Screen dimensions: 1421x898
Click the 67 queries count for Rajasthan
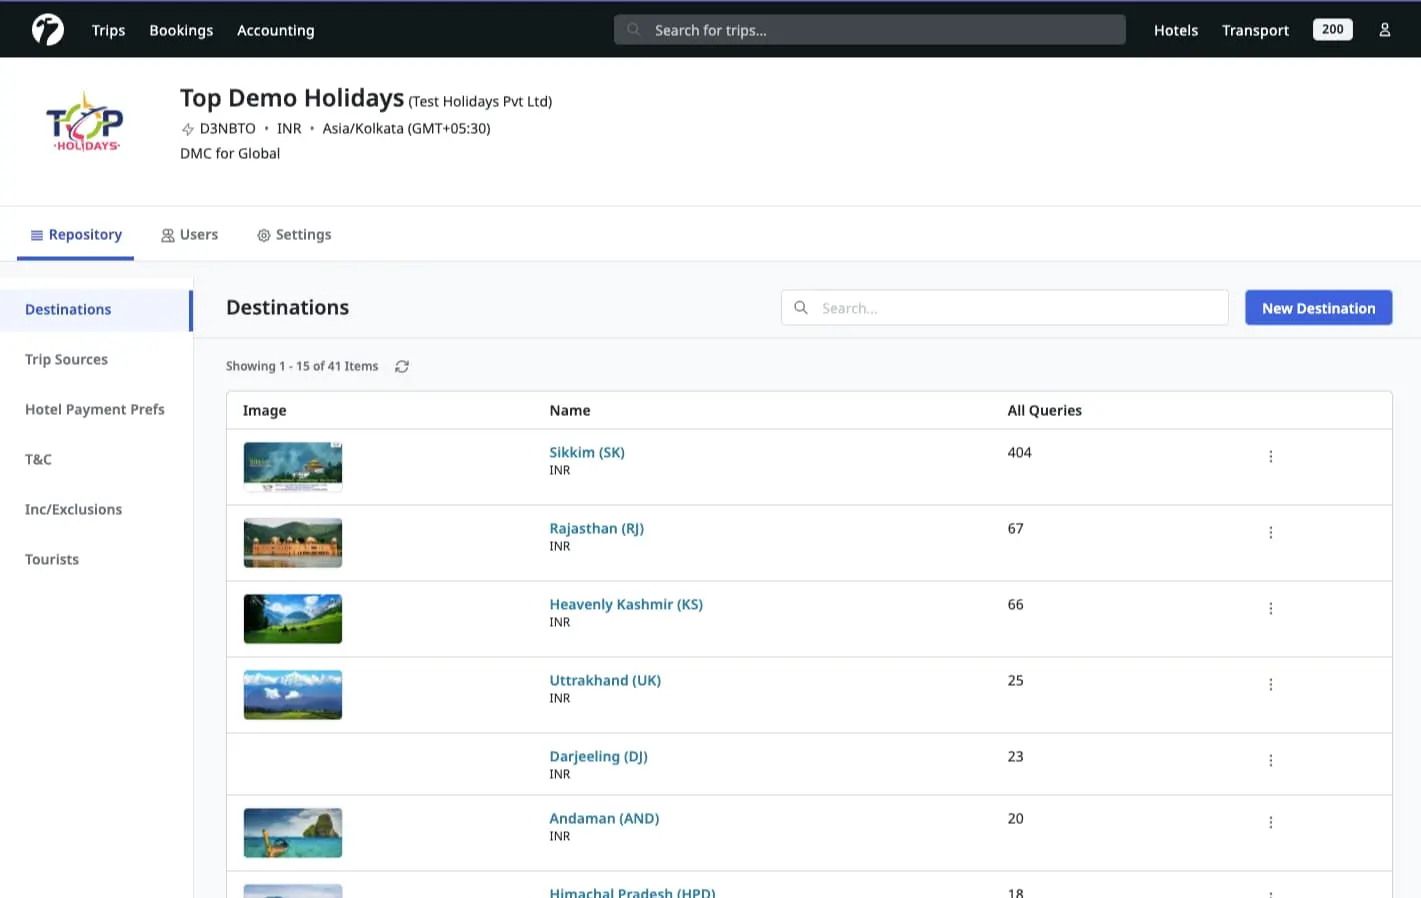click(x=1015, y=528)
